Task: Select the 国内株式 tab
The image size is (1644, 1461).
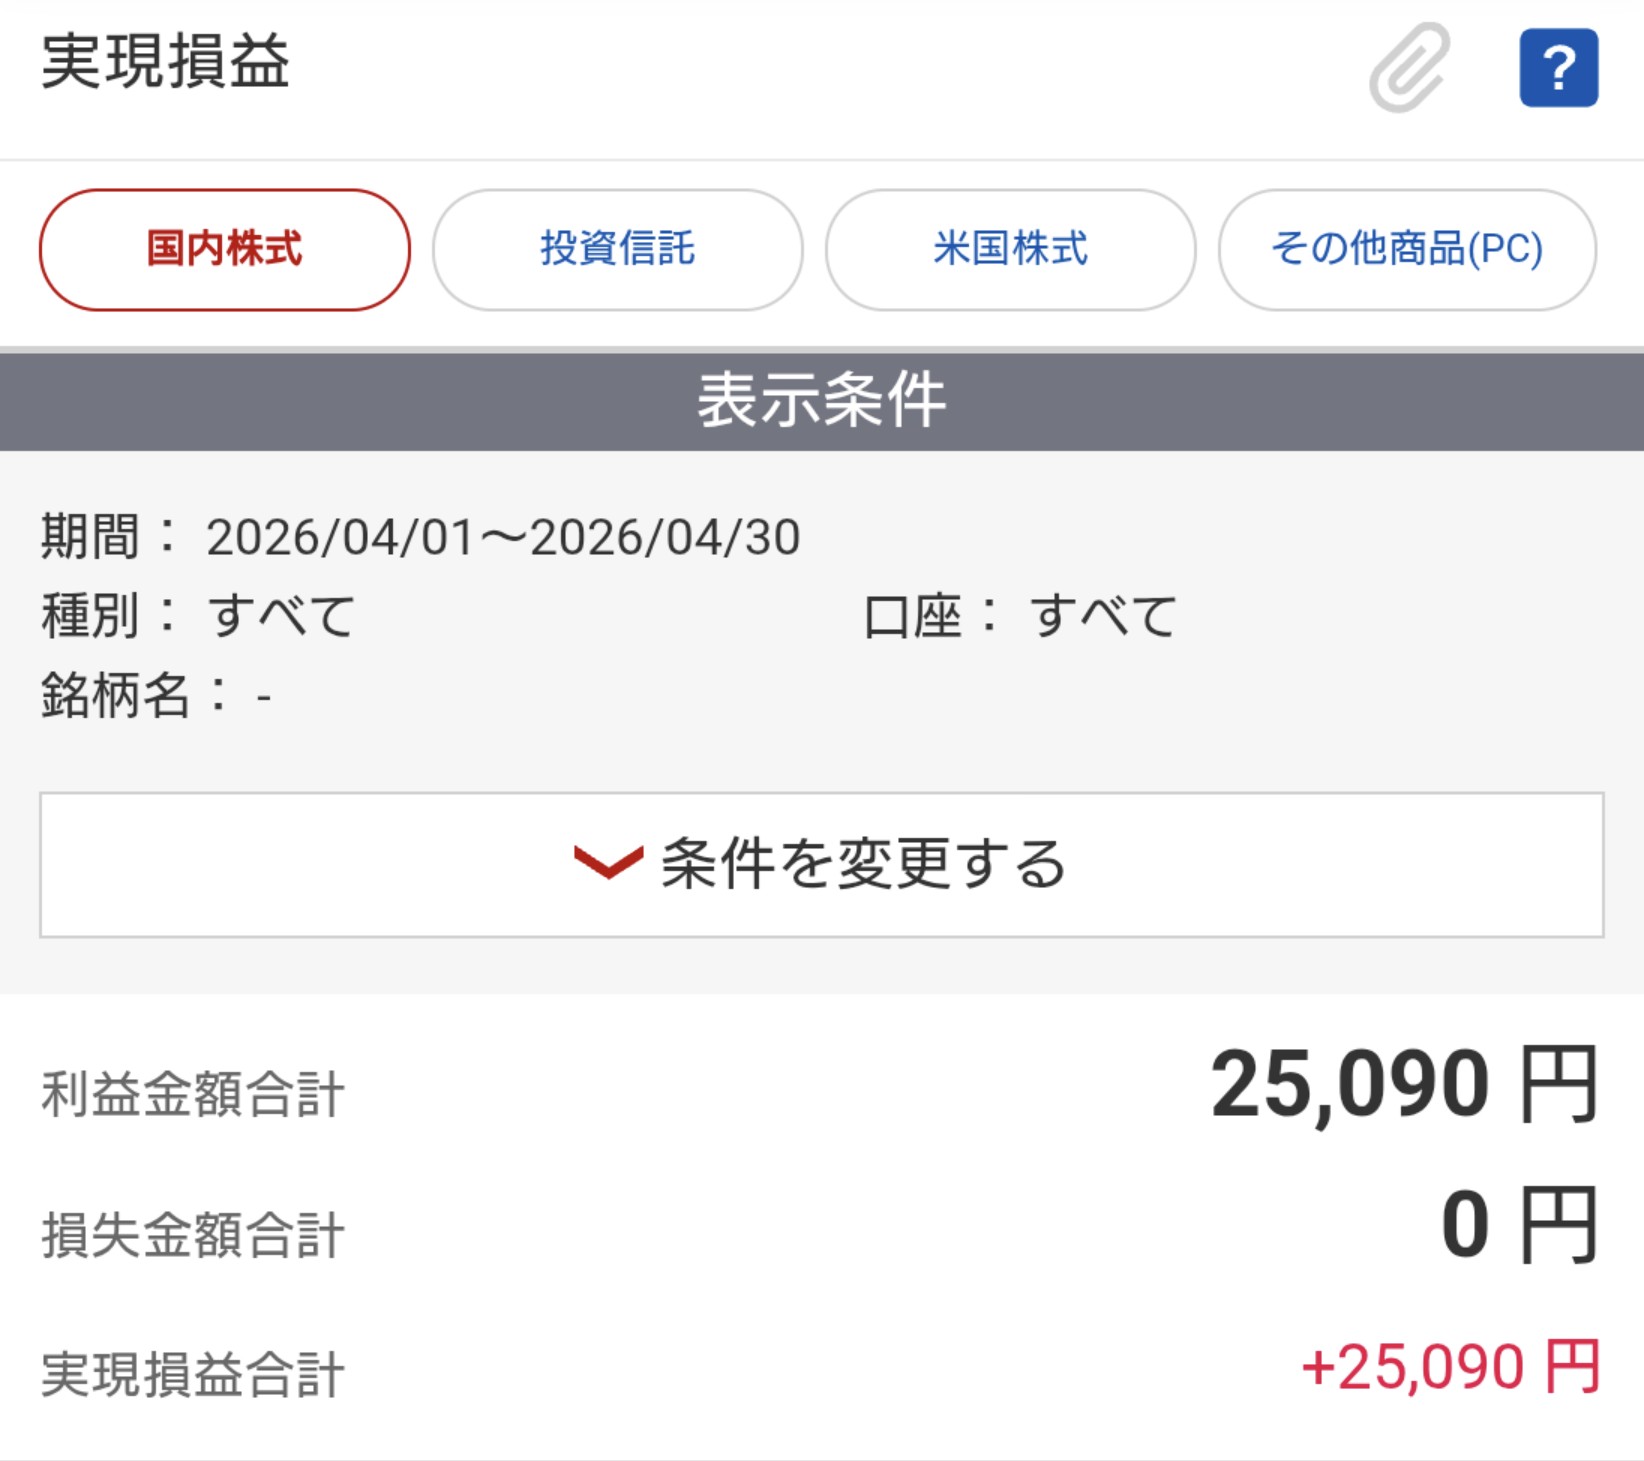Action: point(225,249)
